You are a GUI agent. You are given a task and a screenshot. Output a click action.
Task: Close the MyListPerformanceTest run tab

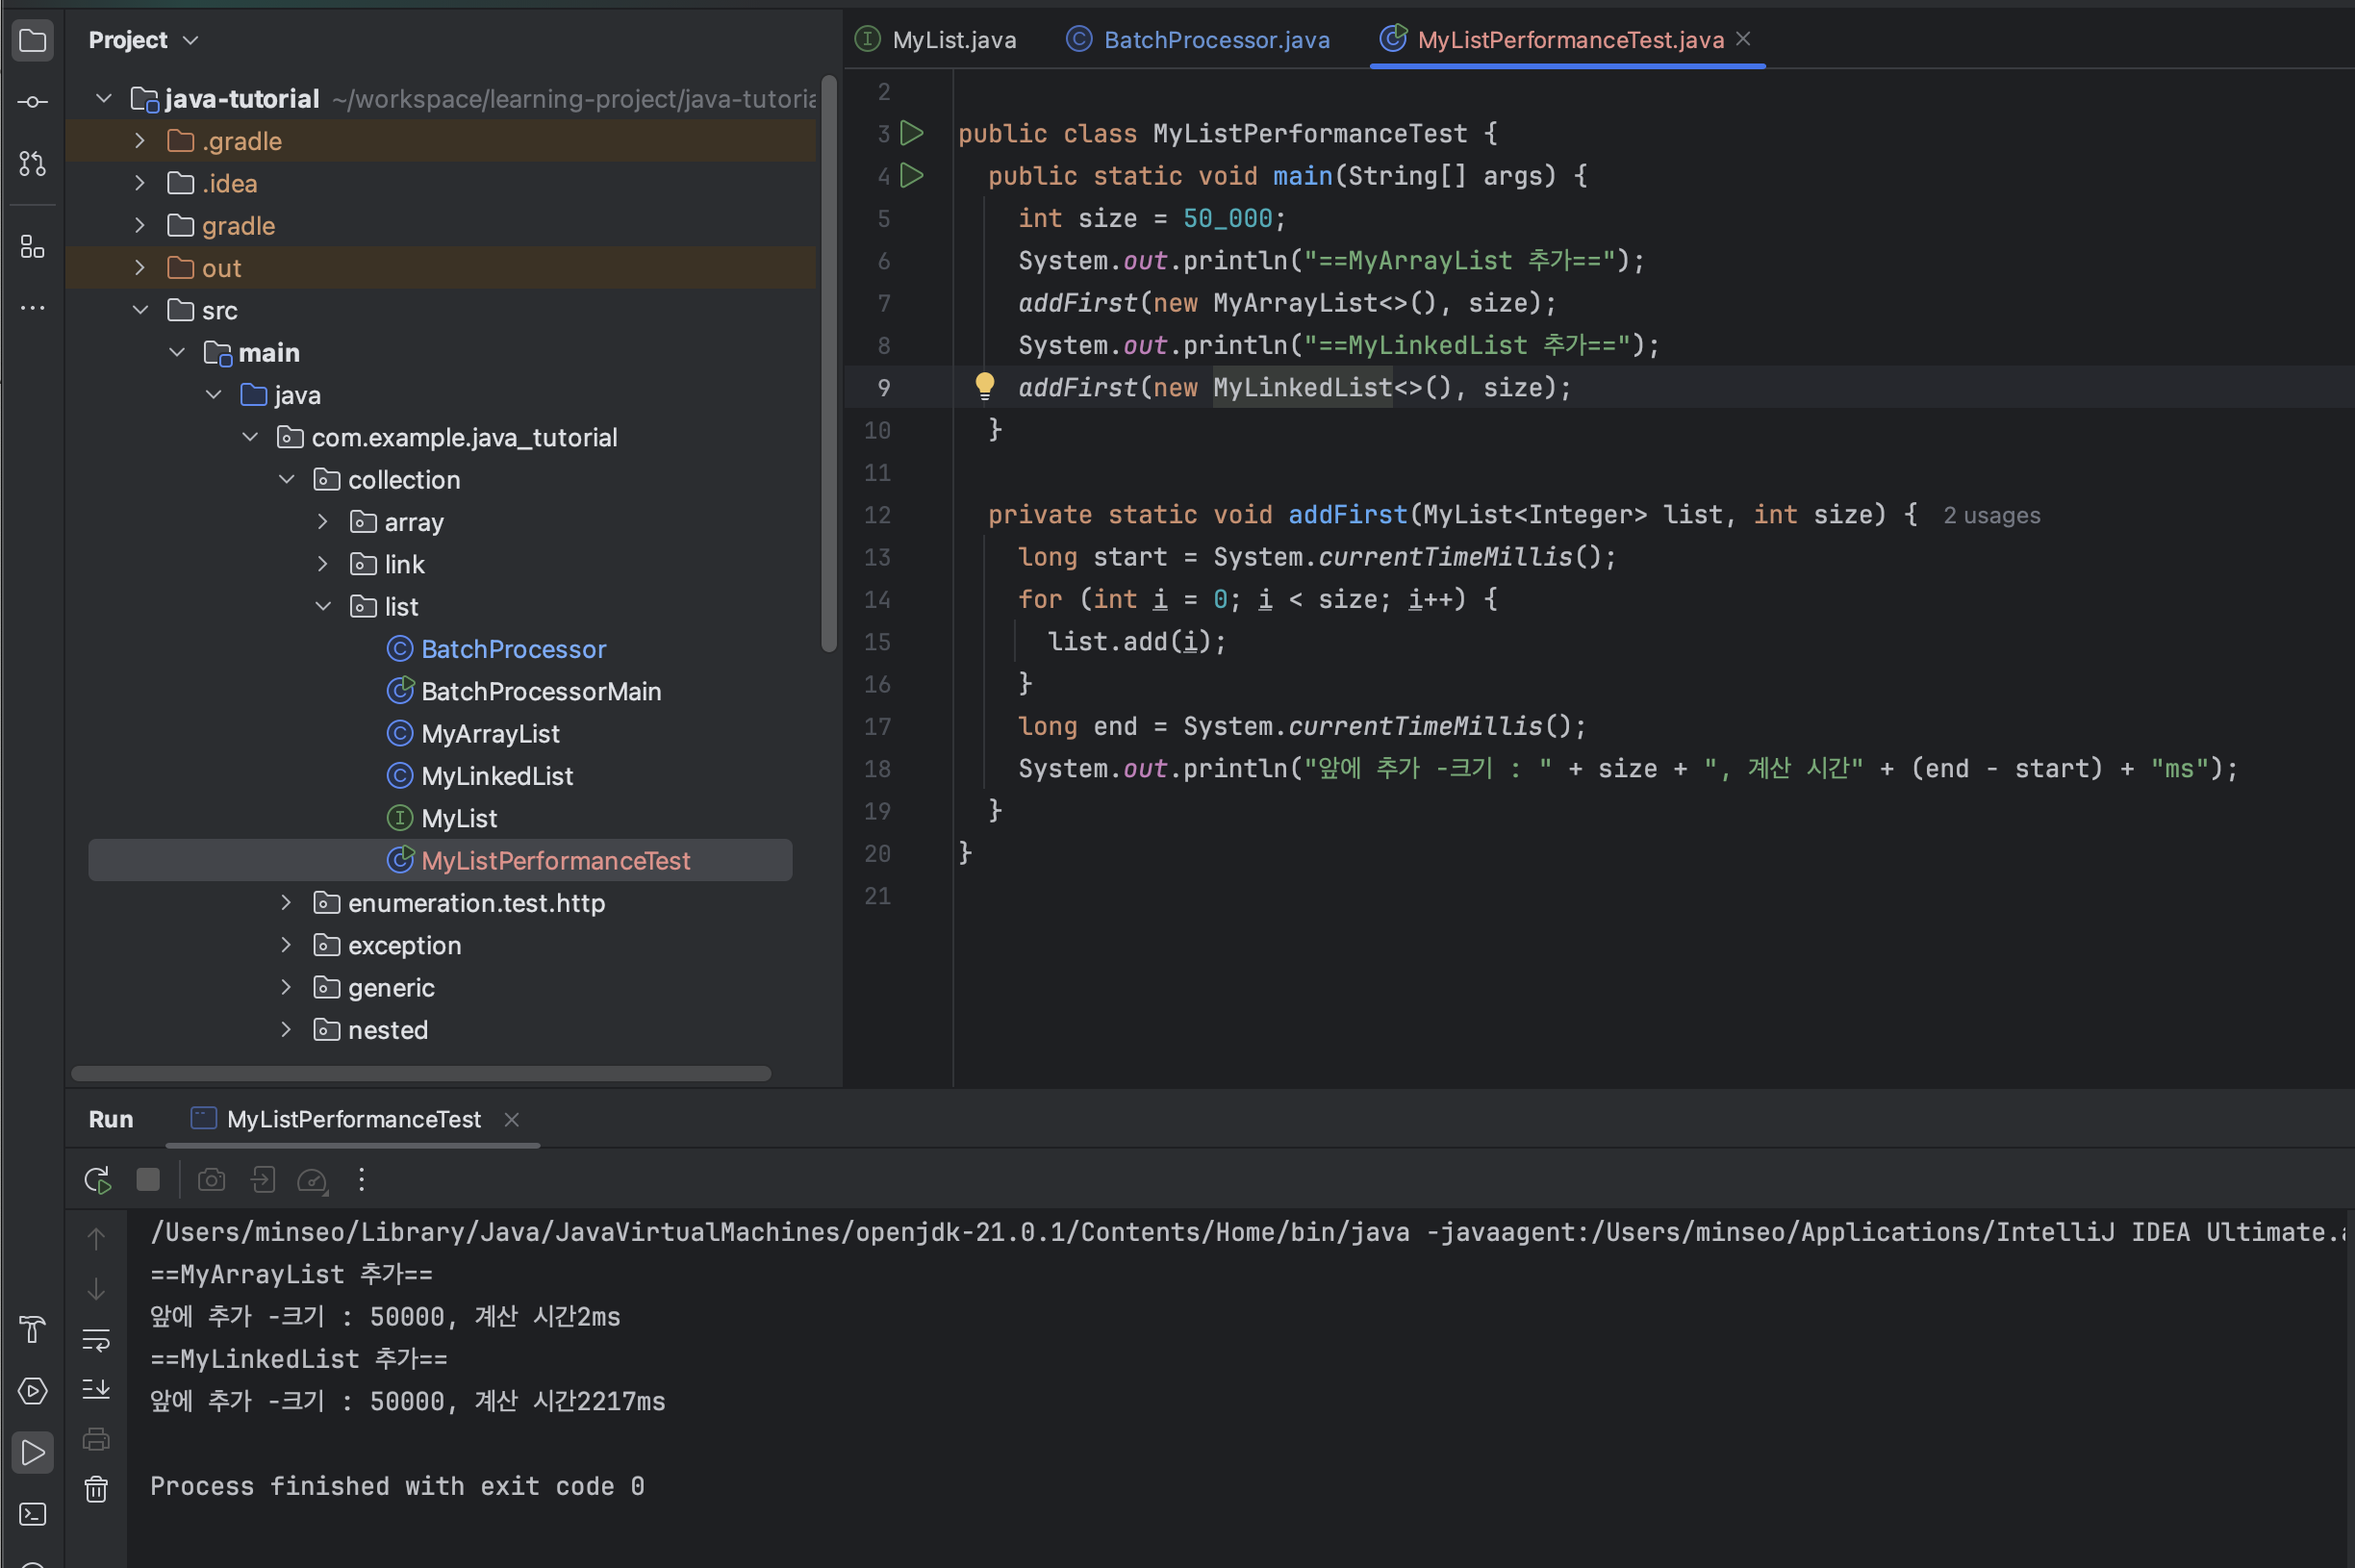[x=512, y=1120]
